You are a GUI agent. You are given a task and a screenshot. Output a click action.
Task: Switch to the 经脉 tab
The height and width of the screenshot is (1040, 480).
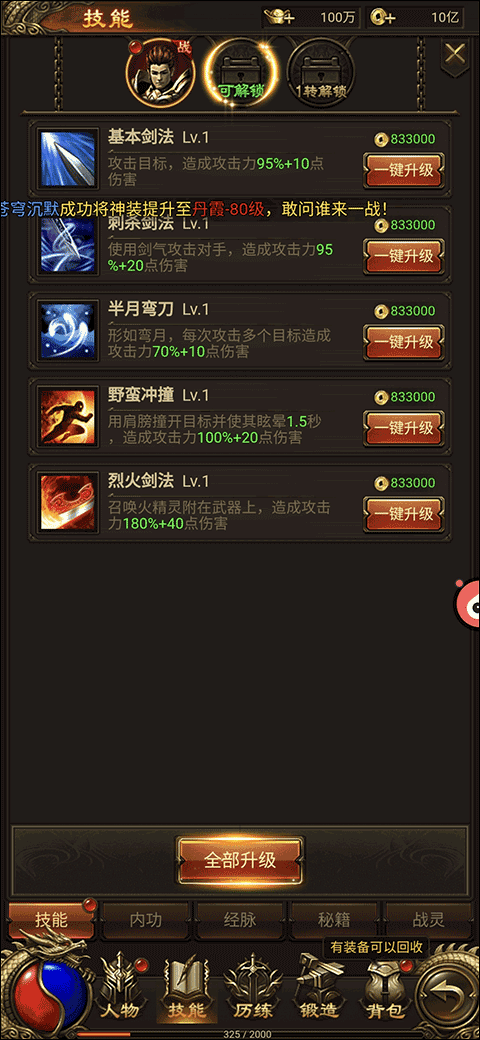tap(239, 920)
